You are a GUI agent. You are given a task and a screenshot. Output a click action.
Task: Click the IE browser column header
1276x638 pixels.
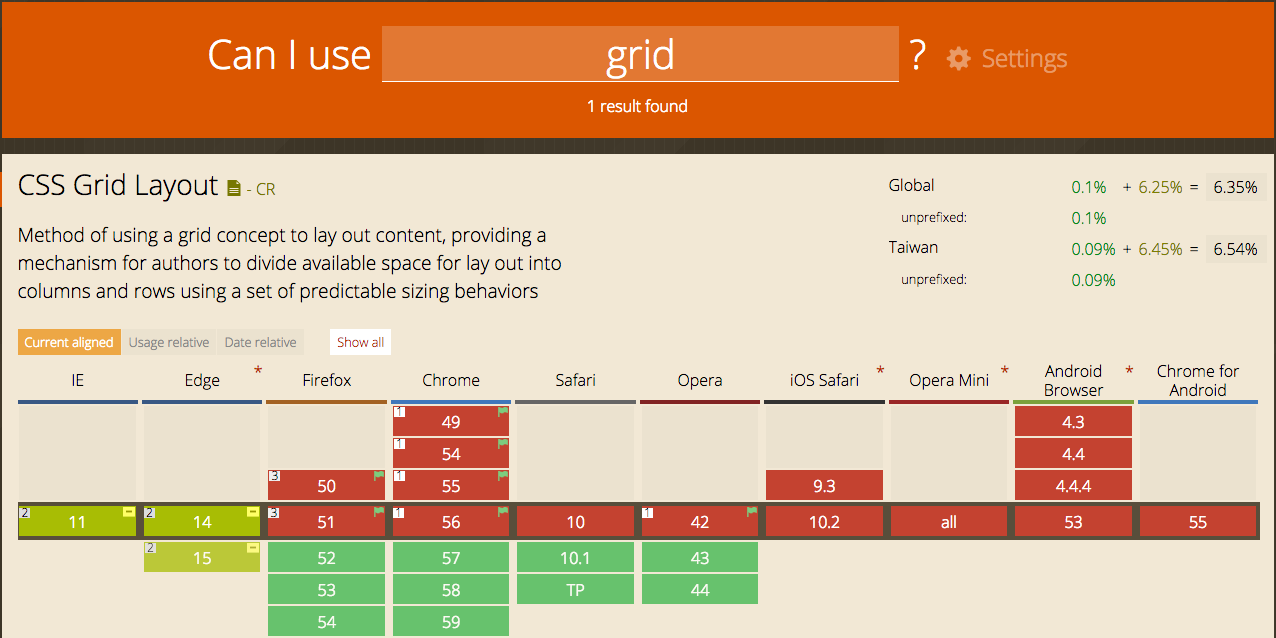coord(77,380)
